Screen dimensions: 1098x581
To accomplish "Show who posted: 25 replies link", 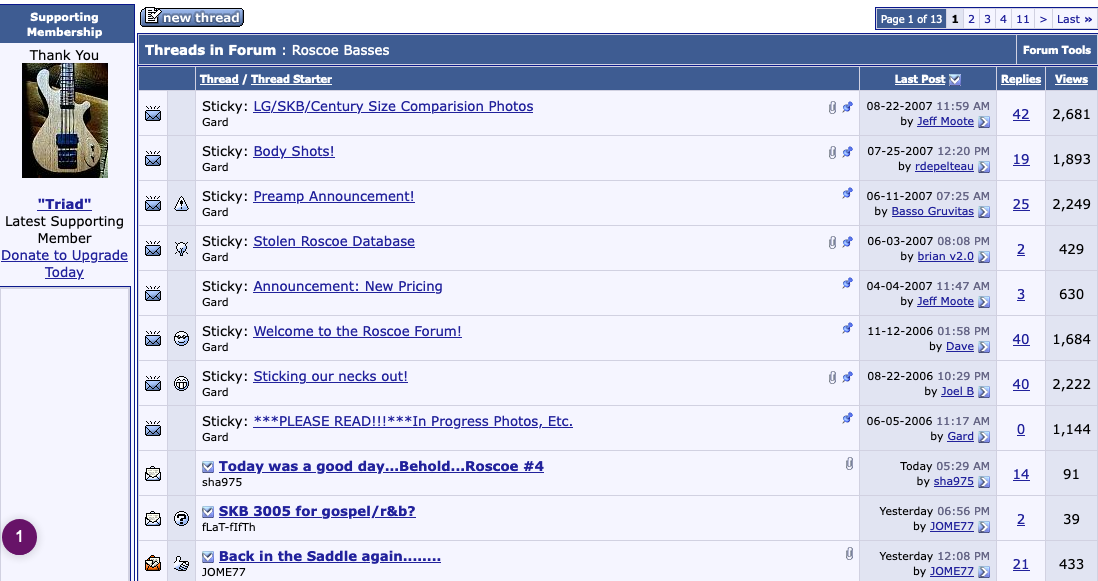I will pyautogui.click(x=1021, y=204).
